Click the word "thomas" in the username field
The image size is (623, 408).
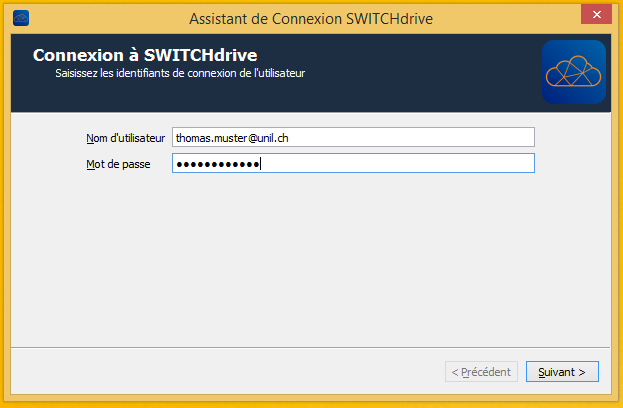tap(192, 137)
